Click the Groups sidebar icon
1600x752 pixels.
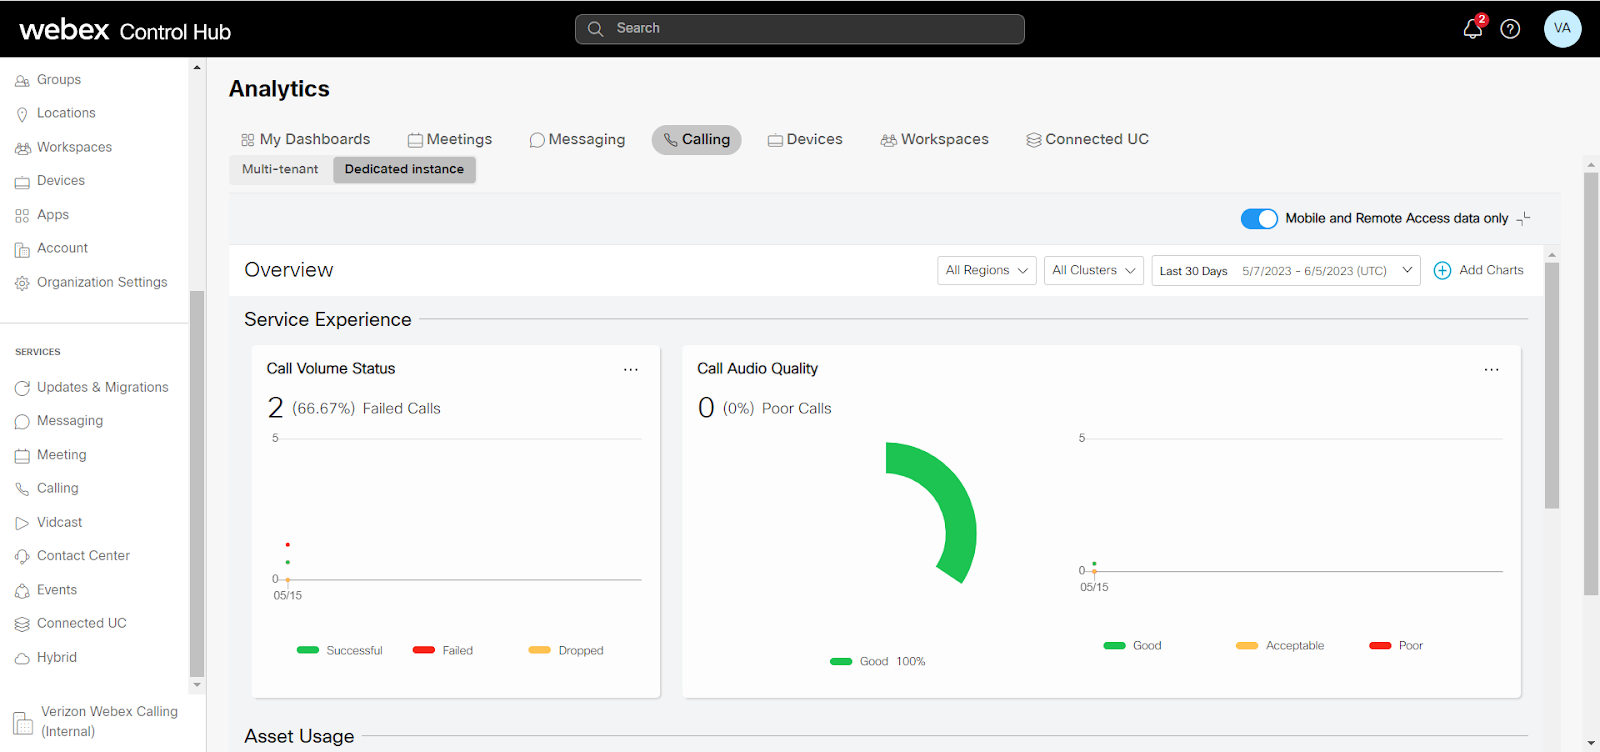(22, 81)
